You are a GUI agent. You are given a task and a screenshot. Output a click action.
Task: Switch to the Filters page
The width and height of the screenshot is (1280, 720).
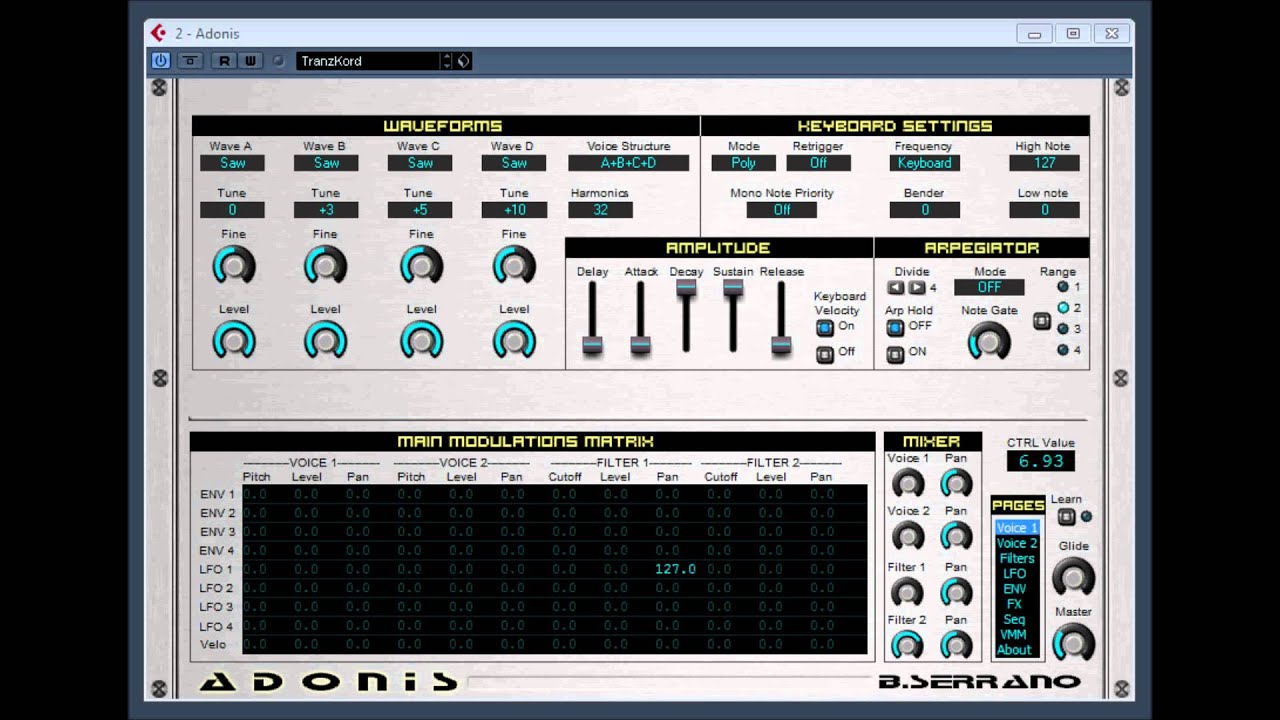(1017, 558)
